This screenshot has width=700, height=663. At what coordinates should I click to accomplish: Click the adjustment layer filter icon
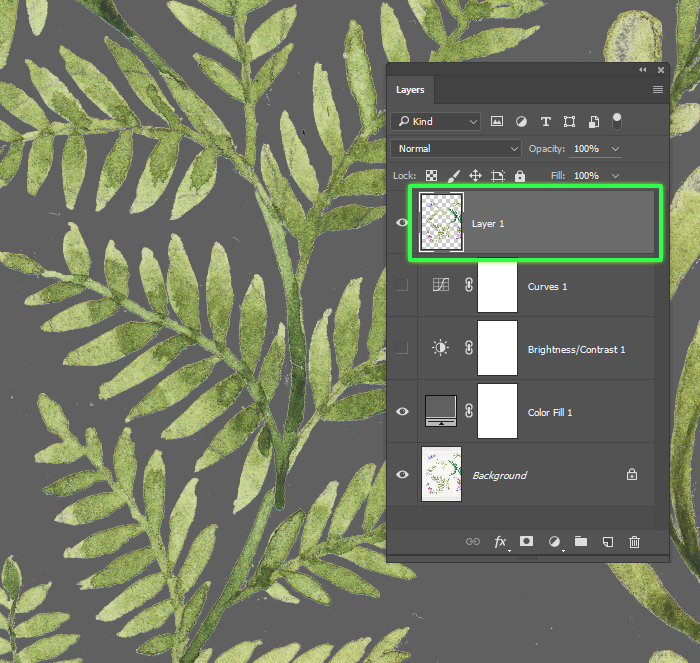(521, 121)
